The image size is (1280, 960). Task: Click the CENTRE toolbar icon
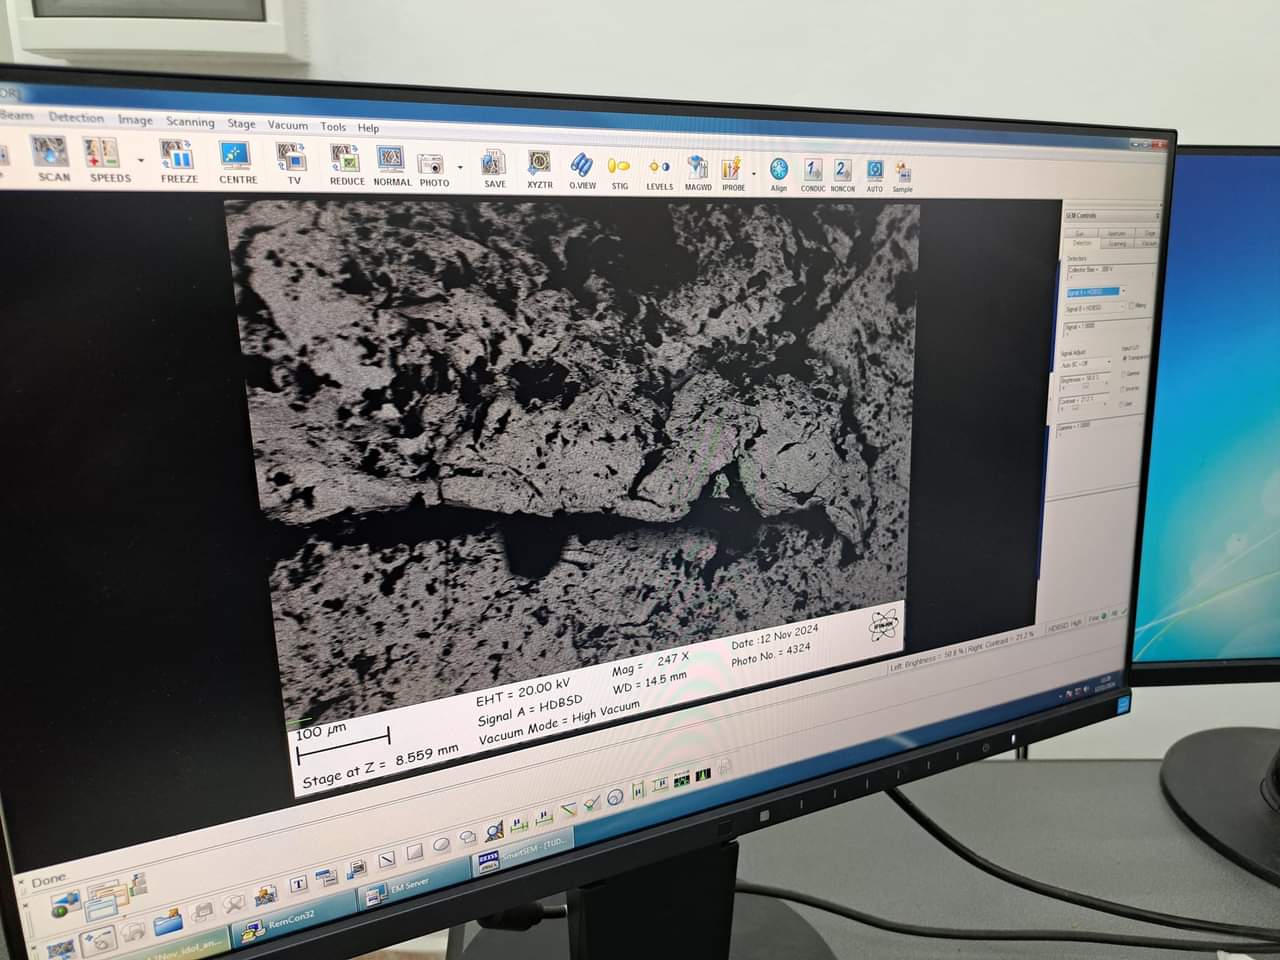click(x=237, y=162)
